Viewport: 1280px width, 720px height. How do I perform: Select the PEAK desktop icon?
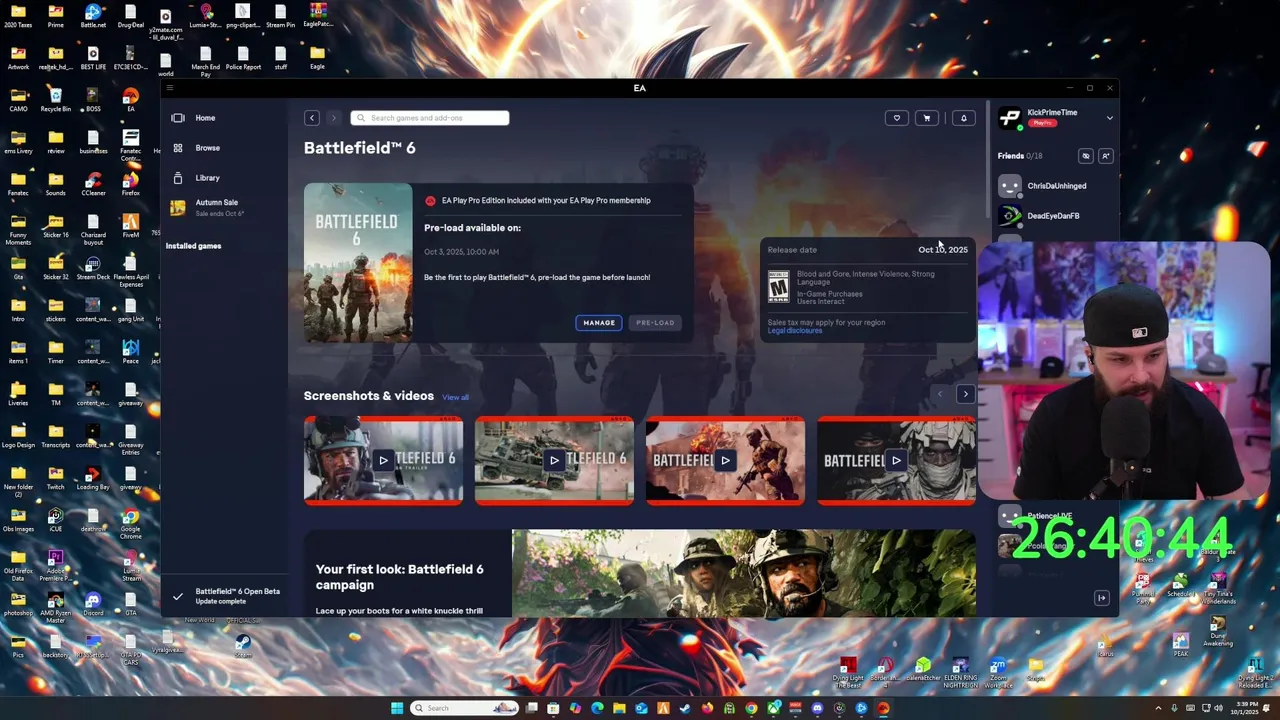(x=1181, y=645)
